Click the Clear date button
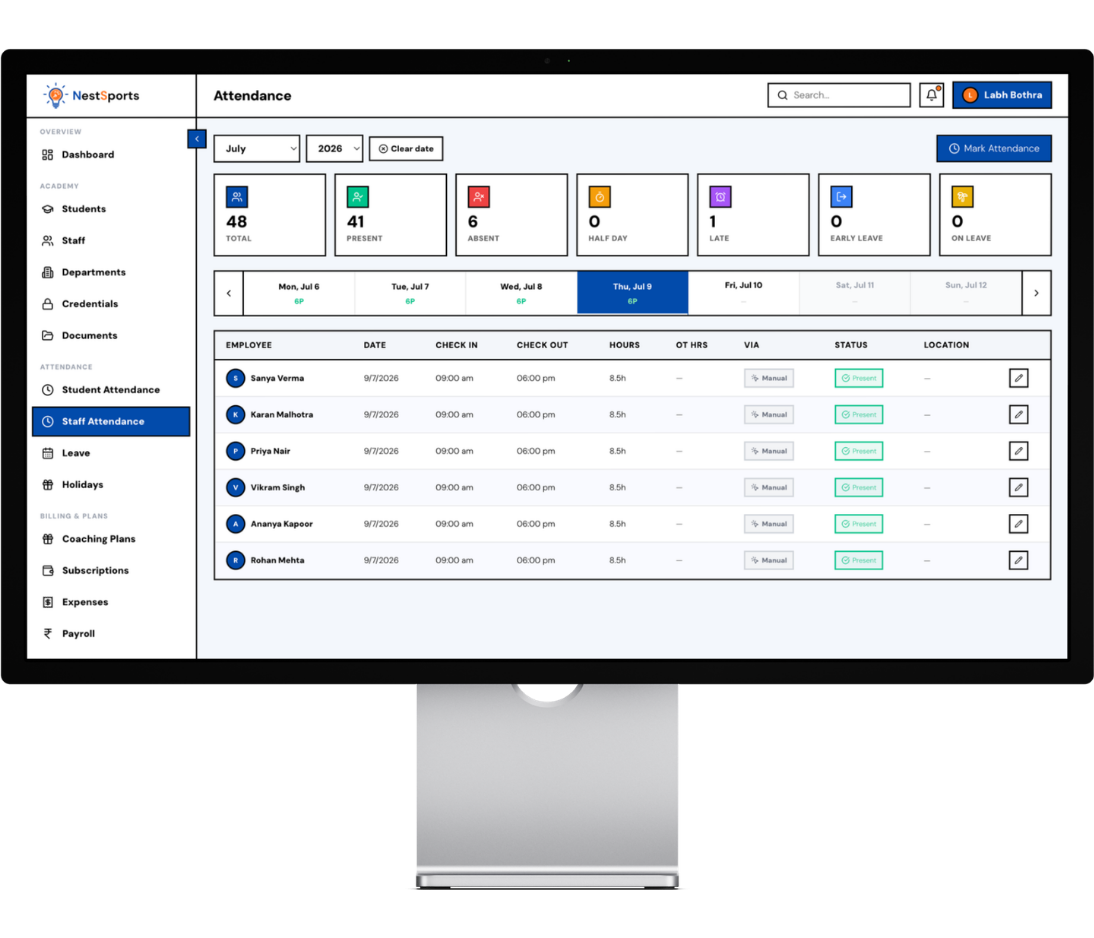Image resolution: width=1094 pixels, height=938 pixels. coord(406,149)
